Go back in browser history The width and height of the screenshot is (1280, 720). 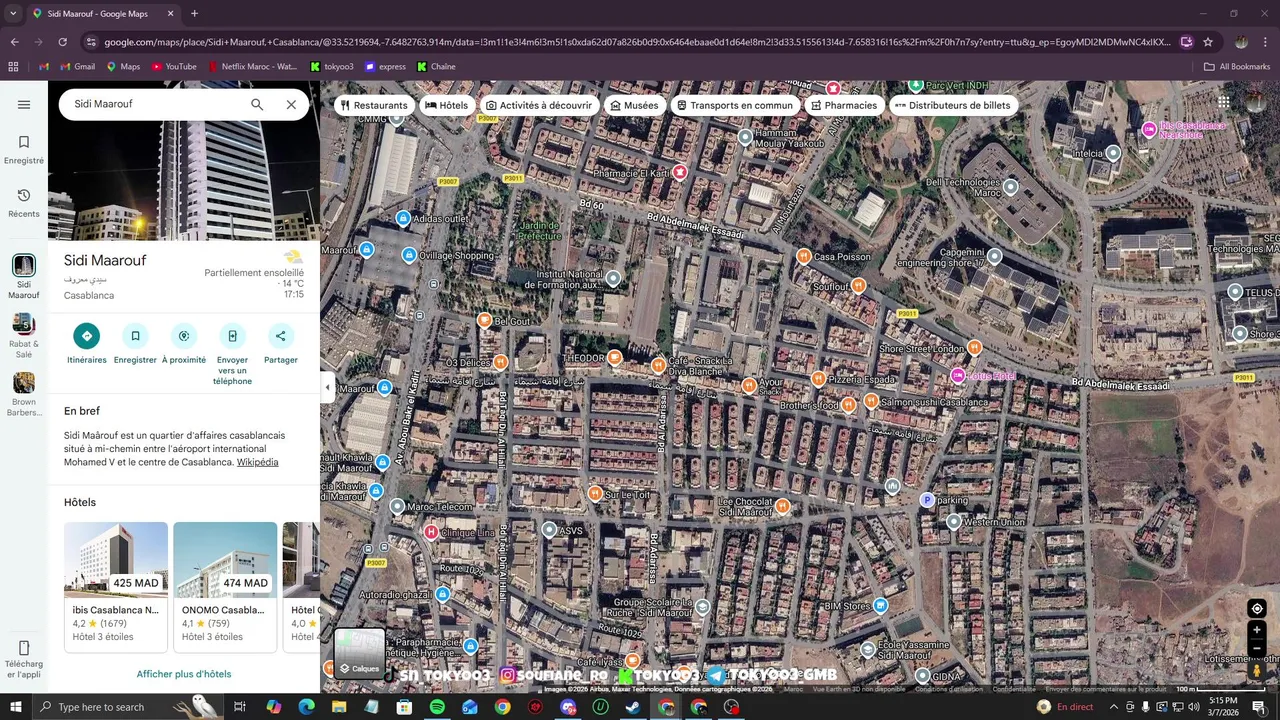click(x=14, y=42)
